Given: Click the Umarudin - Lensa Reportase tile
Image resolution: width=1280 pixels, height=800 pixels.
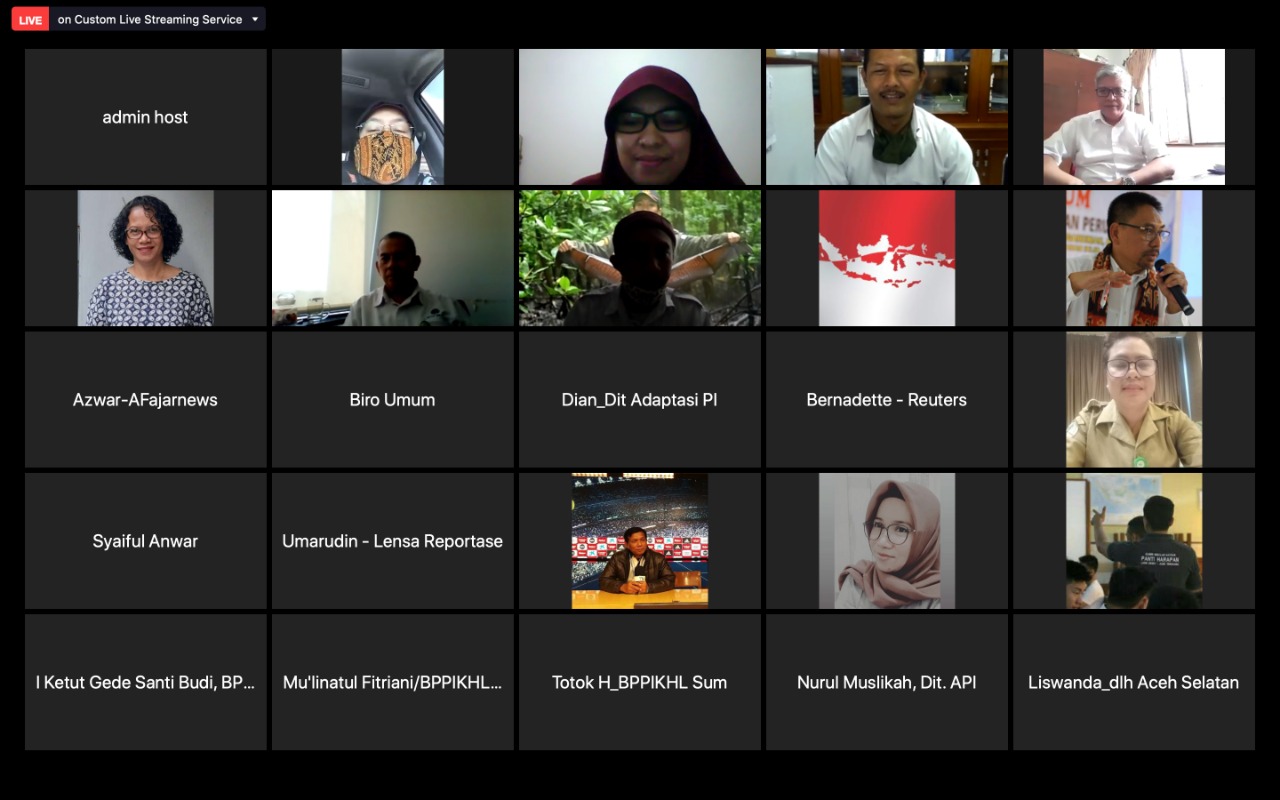Looking at the screenshot, I should pyautogui.click(x=392, y=541).
